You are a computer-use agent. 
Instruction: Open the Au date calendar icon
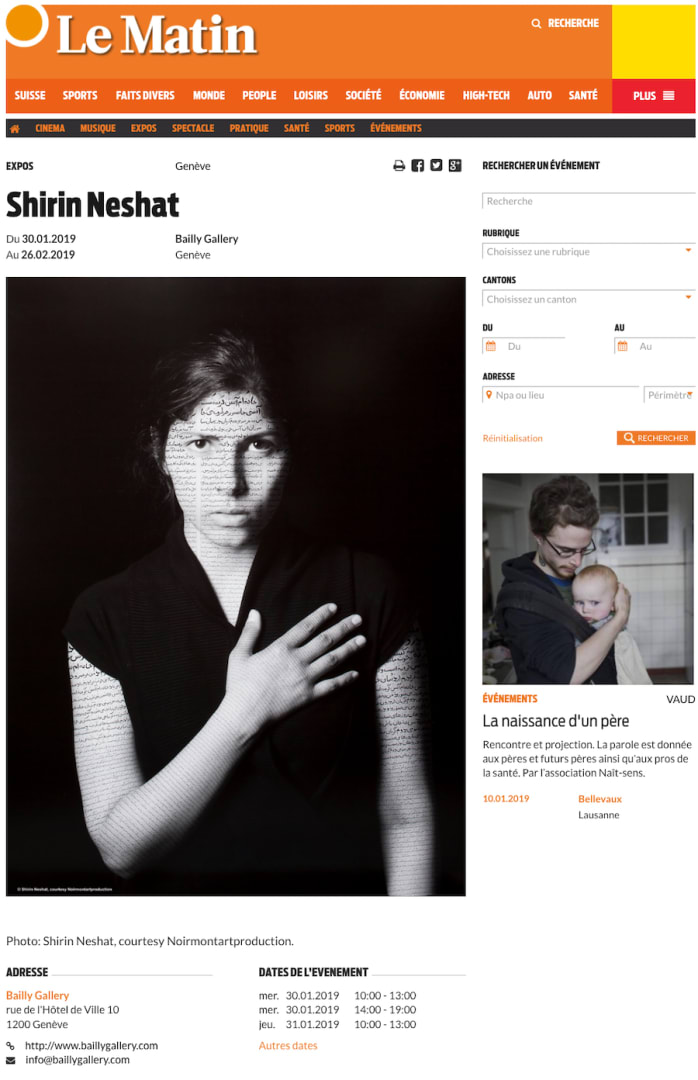(x=622, y=346)
